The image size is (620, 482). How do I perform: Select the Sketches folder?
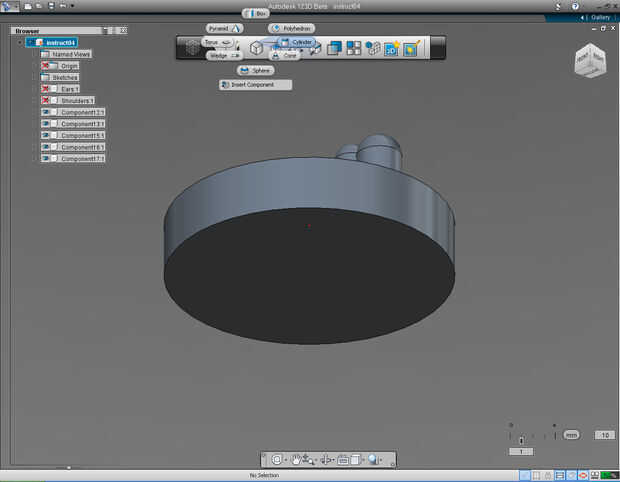pyautogui.click(x=60, y=77)
